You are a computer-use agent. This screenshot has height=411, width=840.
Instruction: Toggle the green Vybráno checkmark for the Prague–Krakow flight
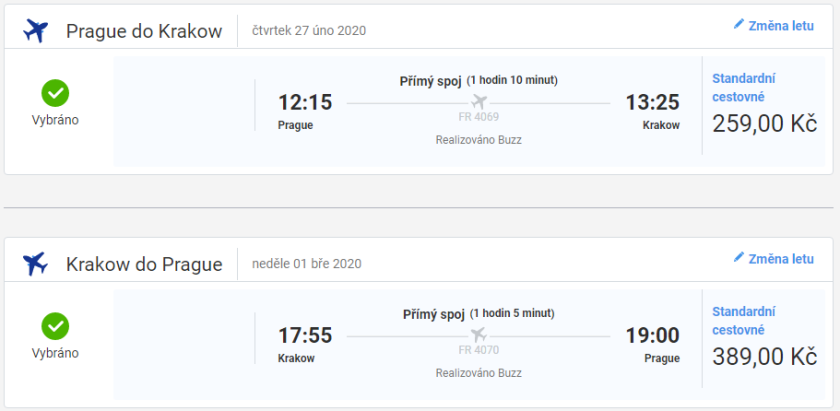pyautogui.click(x=55, y=94)
